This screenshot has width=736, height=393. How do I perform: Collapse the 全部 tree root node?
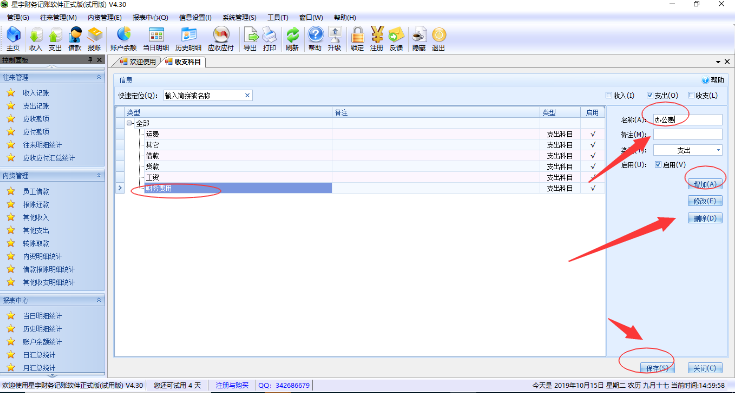tap(129, 123)
